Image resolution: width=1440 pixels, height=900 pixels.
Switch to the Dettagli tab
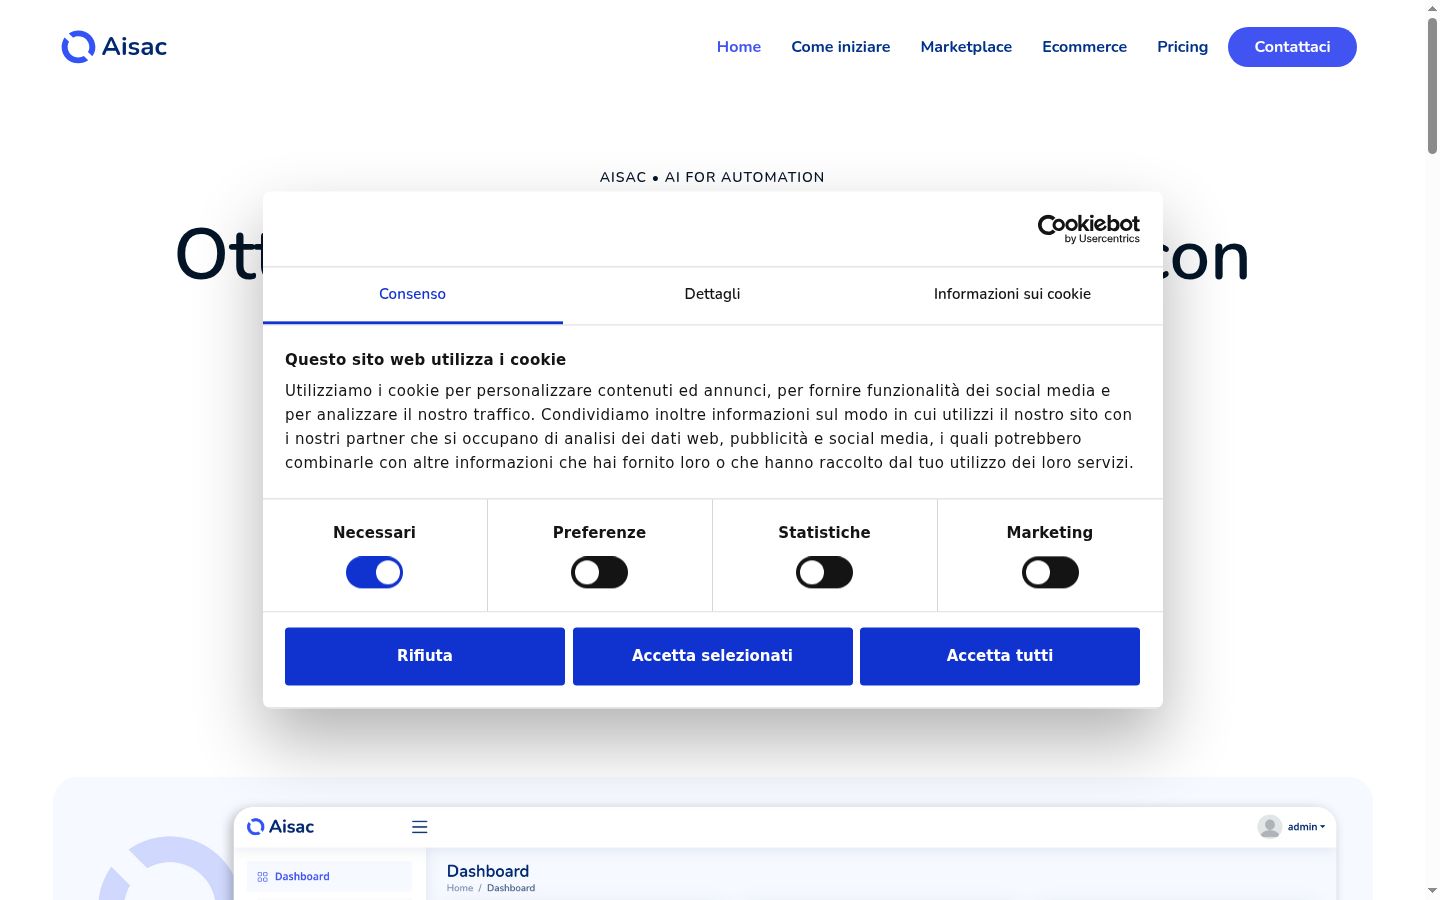point(712,295)
